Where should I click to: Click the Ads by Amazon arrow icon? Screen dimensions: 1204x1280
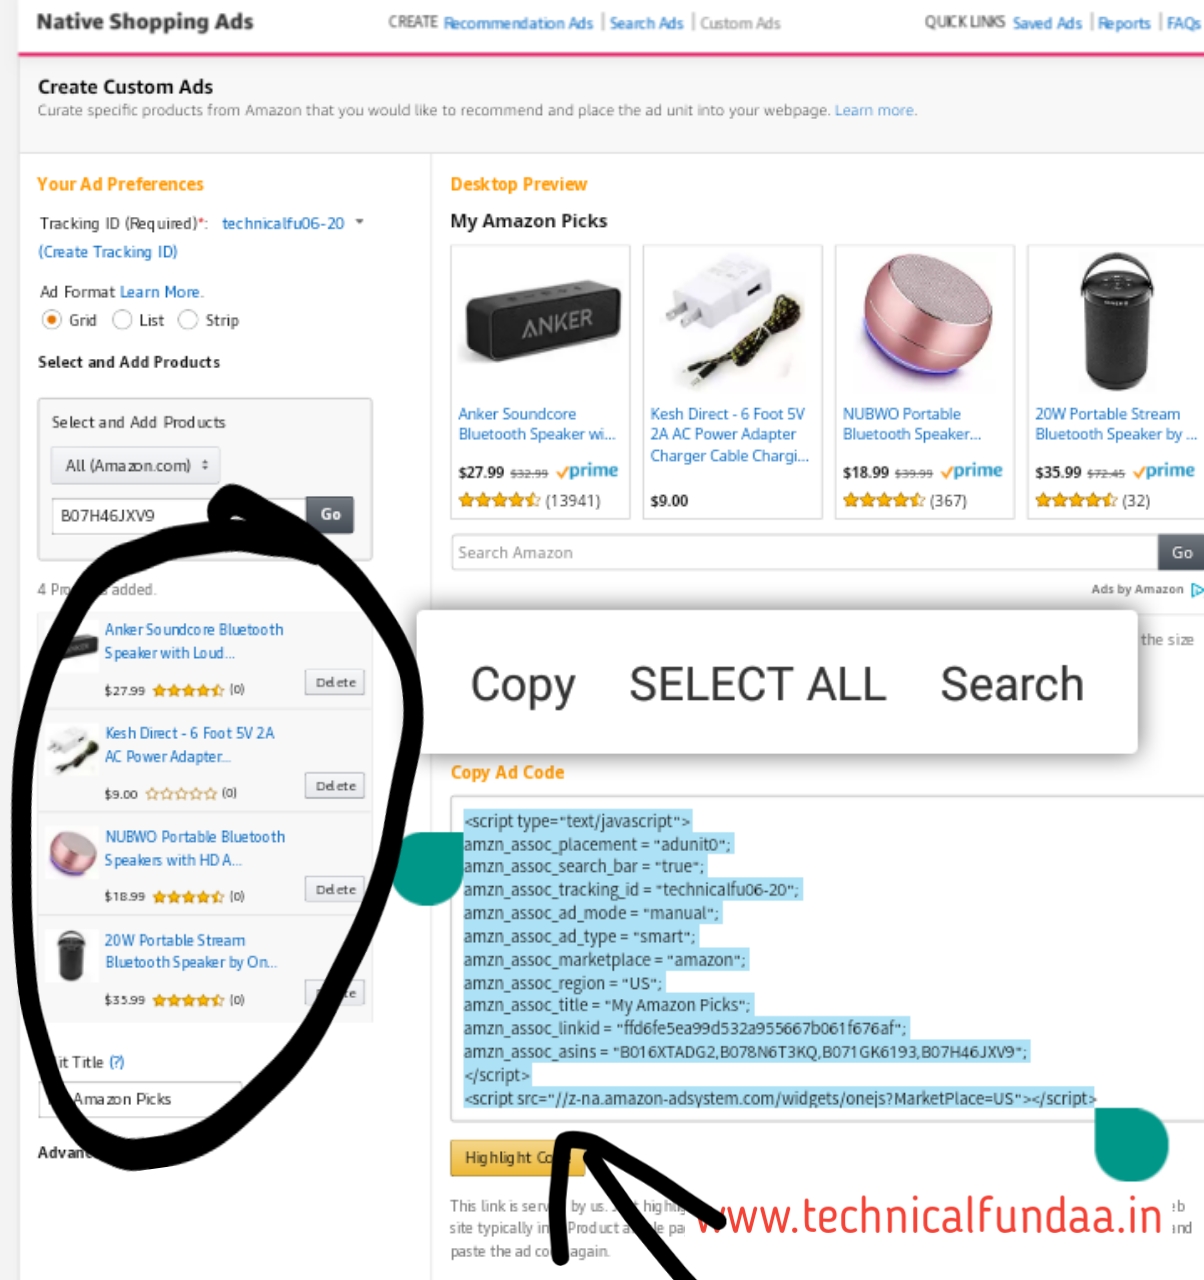pos(1197,590)
